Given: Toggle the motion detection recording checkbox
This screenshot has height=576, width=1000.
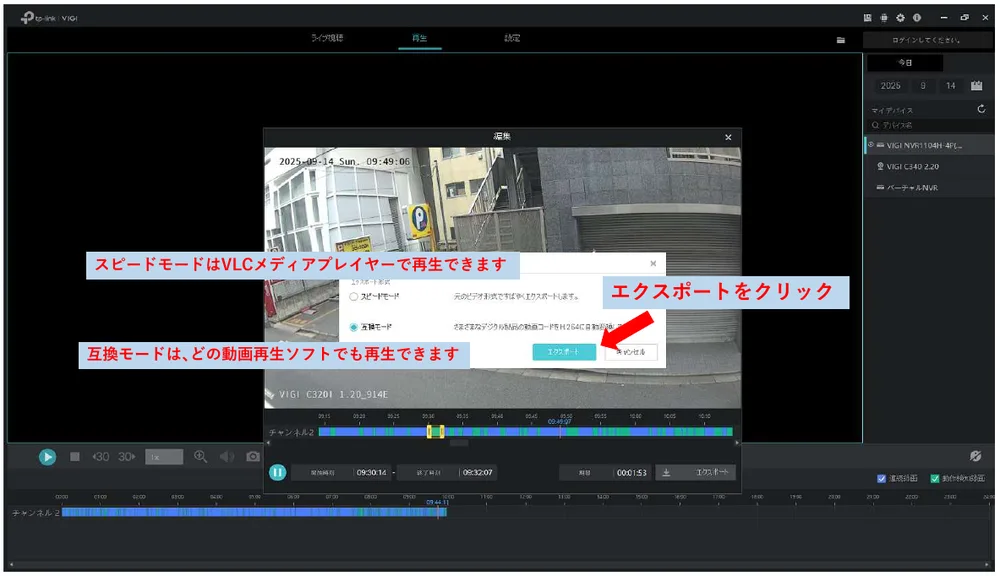Looking at the screenshot, I should (934, 478).
